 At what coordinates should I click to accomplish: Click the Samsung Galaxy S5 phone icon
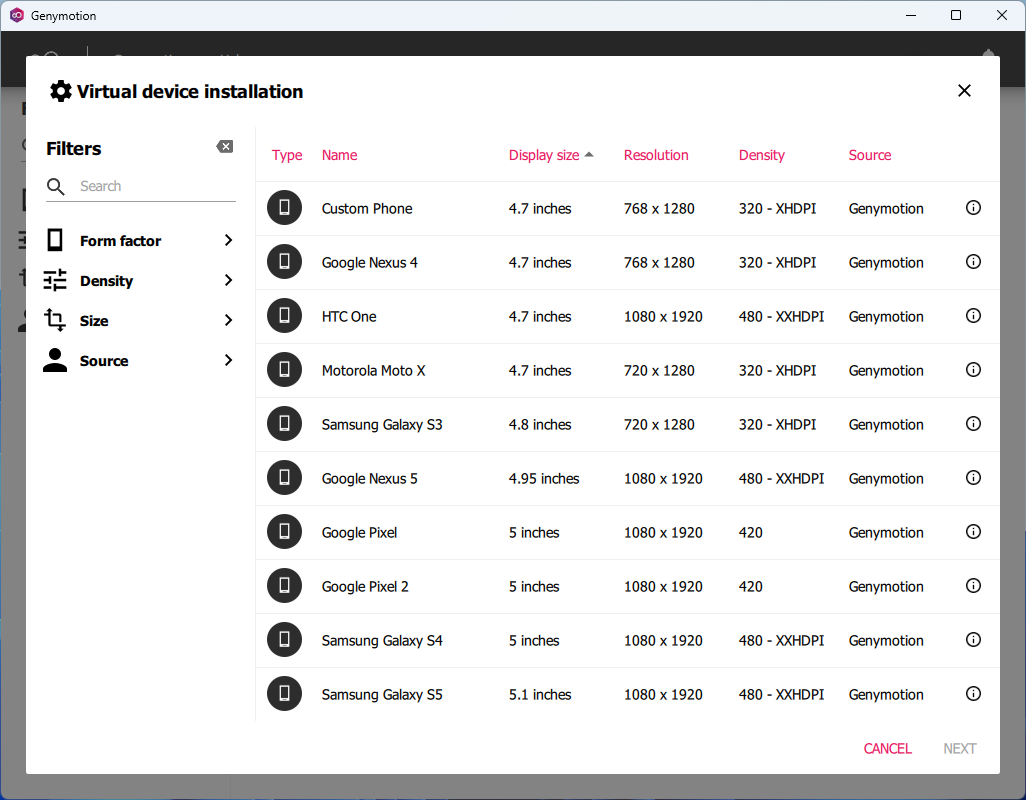pos(284,693)
